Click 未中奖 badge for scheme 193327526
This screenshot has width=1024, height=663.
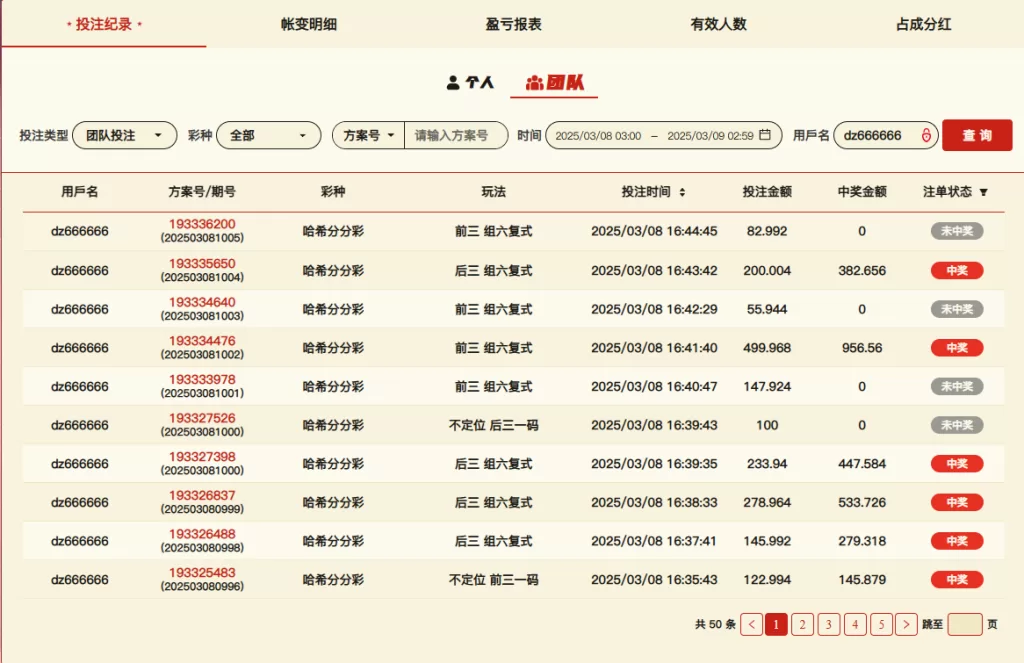tap(957, 425)
